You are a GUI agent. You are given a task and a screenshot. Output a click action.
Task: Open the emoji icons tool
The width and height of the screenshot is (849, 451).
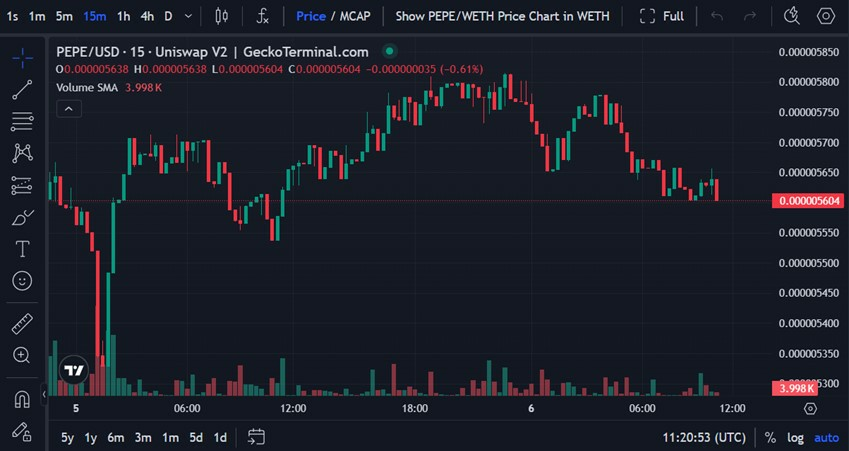coord(21,281)
